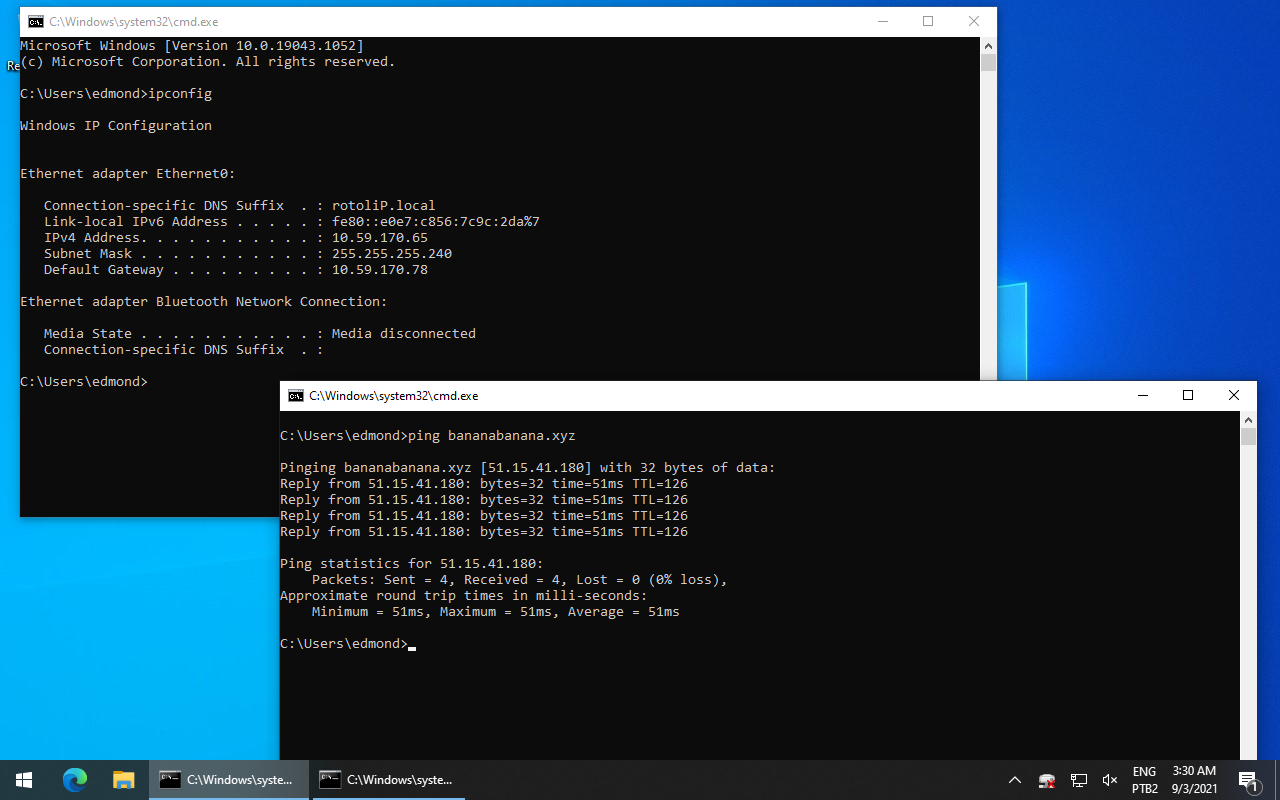Open the clock and calendar flyout
1280x800 pixels.
pyautogui.click(x=1192, y=780)
